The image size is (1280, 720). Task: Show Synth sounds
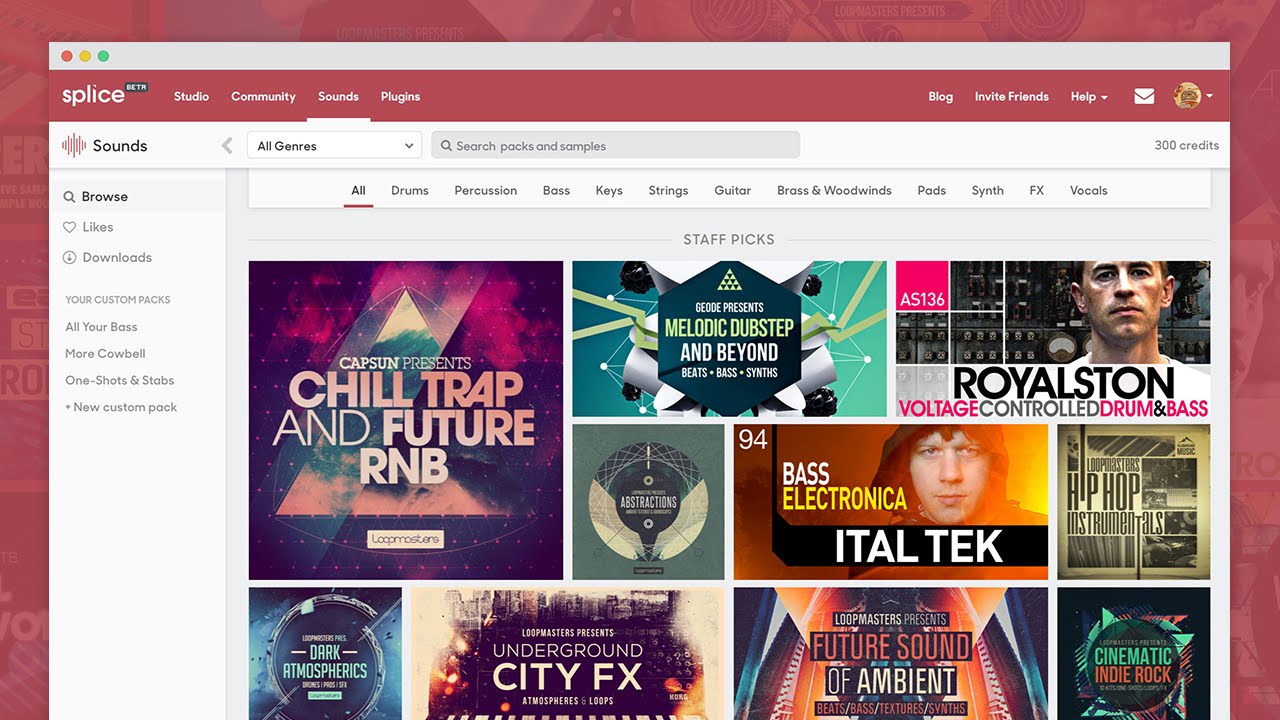987,190
